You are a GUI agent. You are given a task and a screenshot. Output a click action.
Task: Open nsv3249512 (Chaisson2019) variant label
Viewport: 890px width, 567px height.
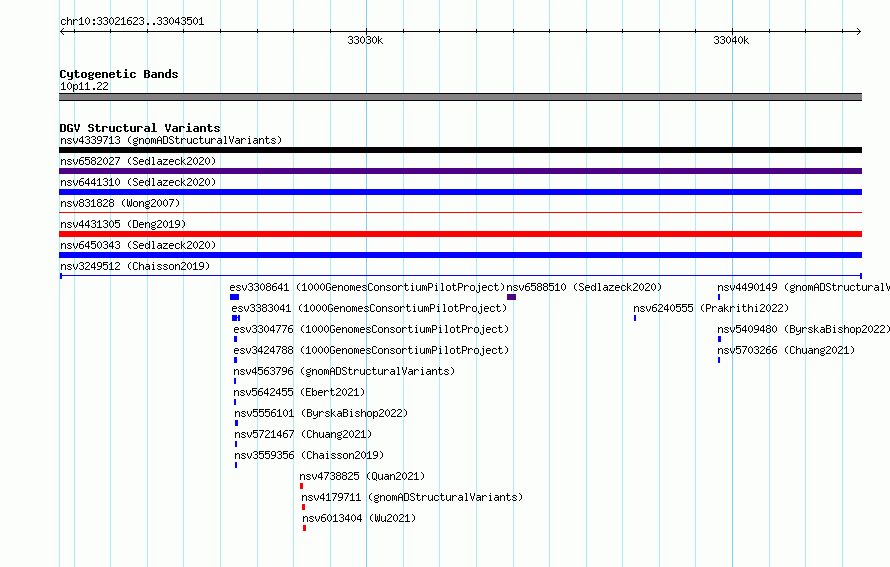click(x=135, y=266)
